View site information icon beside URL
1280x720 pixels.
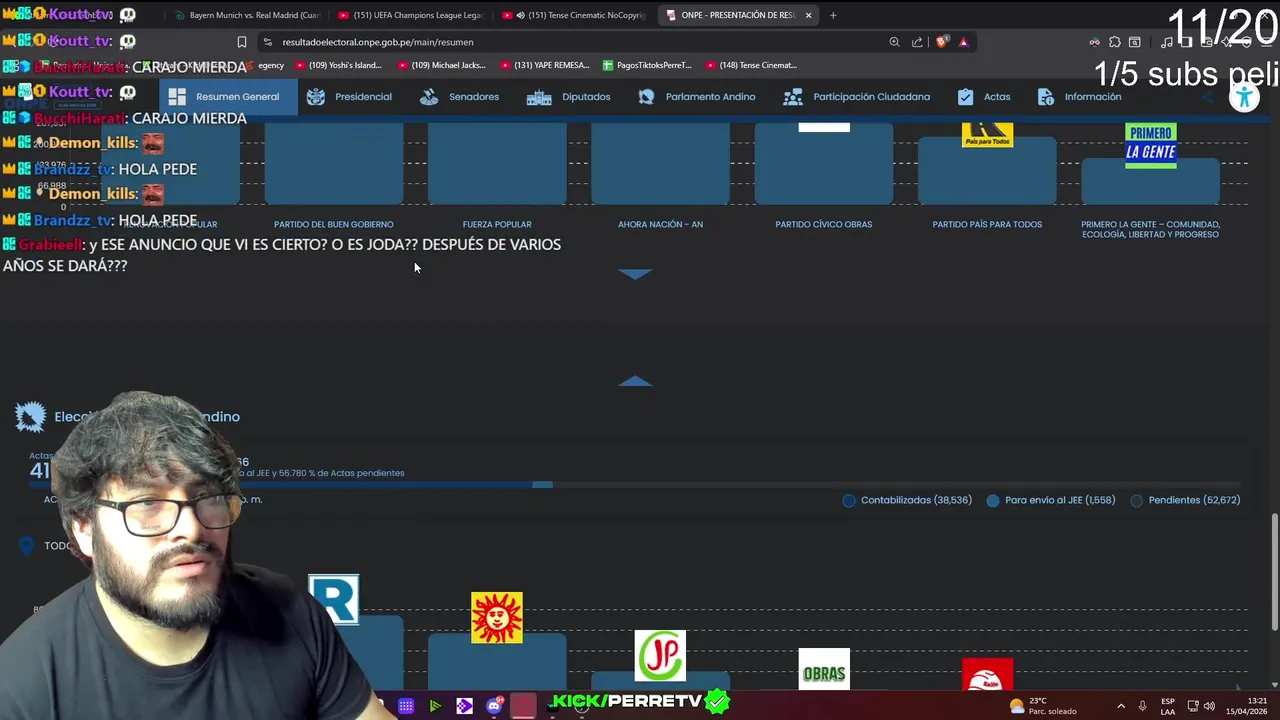(267, 42)
